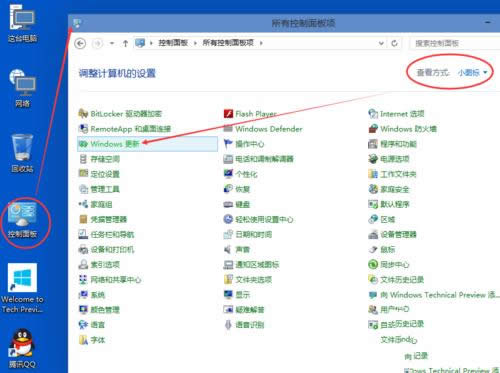Expand the address bar history dropdown

pyautogui.click(x=381, y=43)
